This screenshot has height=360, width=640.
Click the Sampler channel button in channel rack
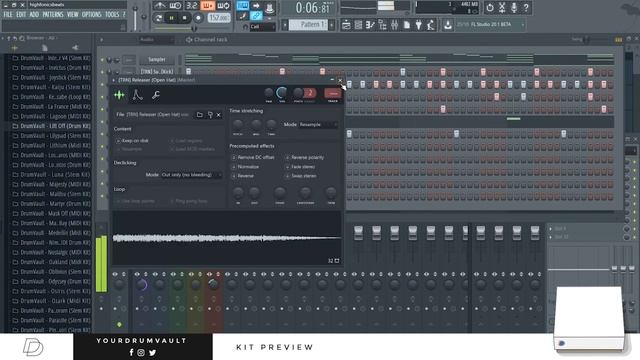157,60
